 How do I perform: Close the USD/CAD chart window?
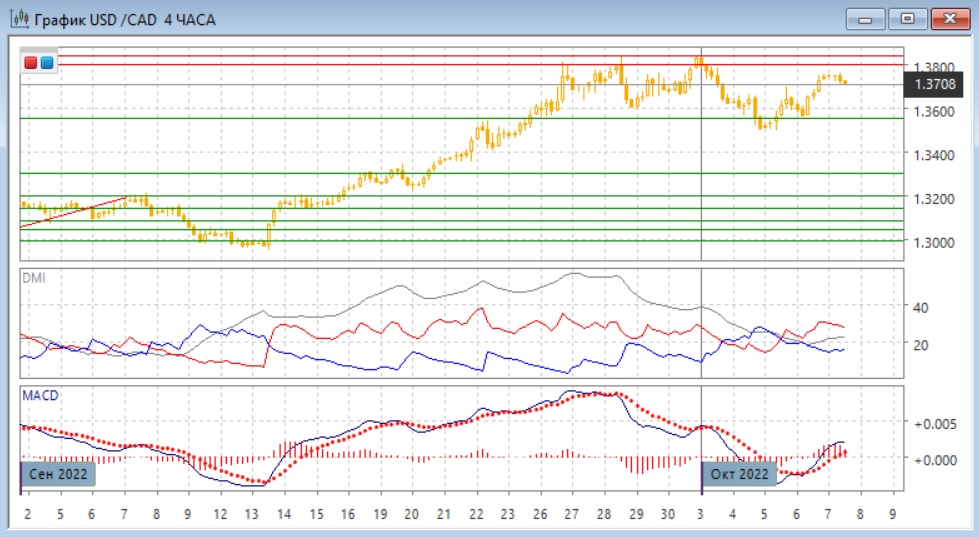[x=950, y=18]
